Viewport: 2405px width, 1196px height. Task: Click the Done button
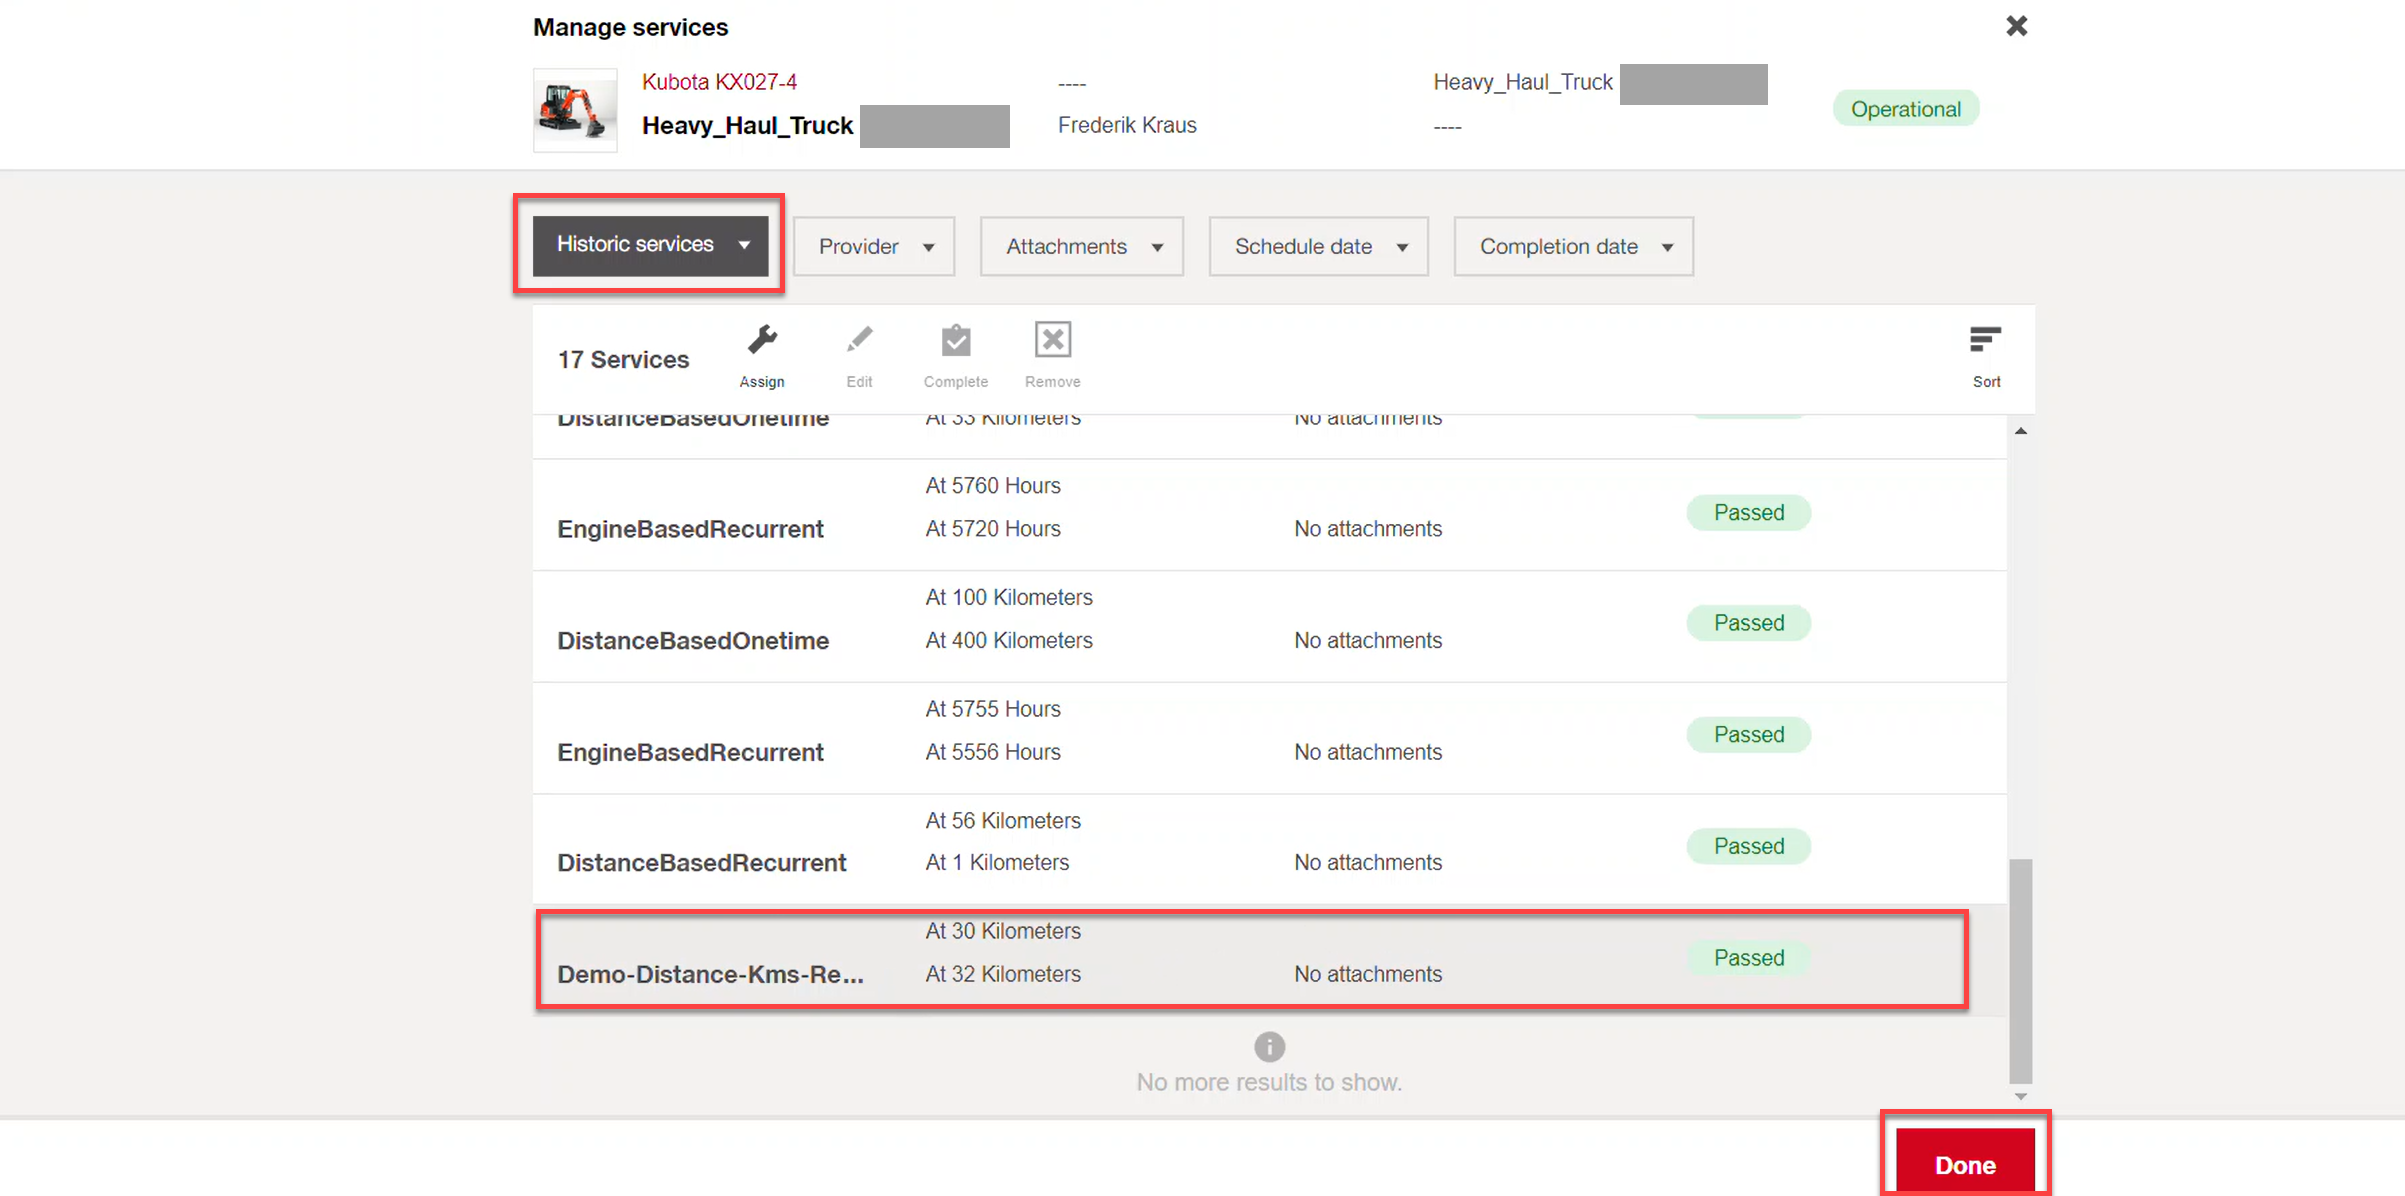1965,1164
